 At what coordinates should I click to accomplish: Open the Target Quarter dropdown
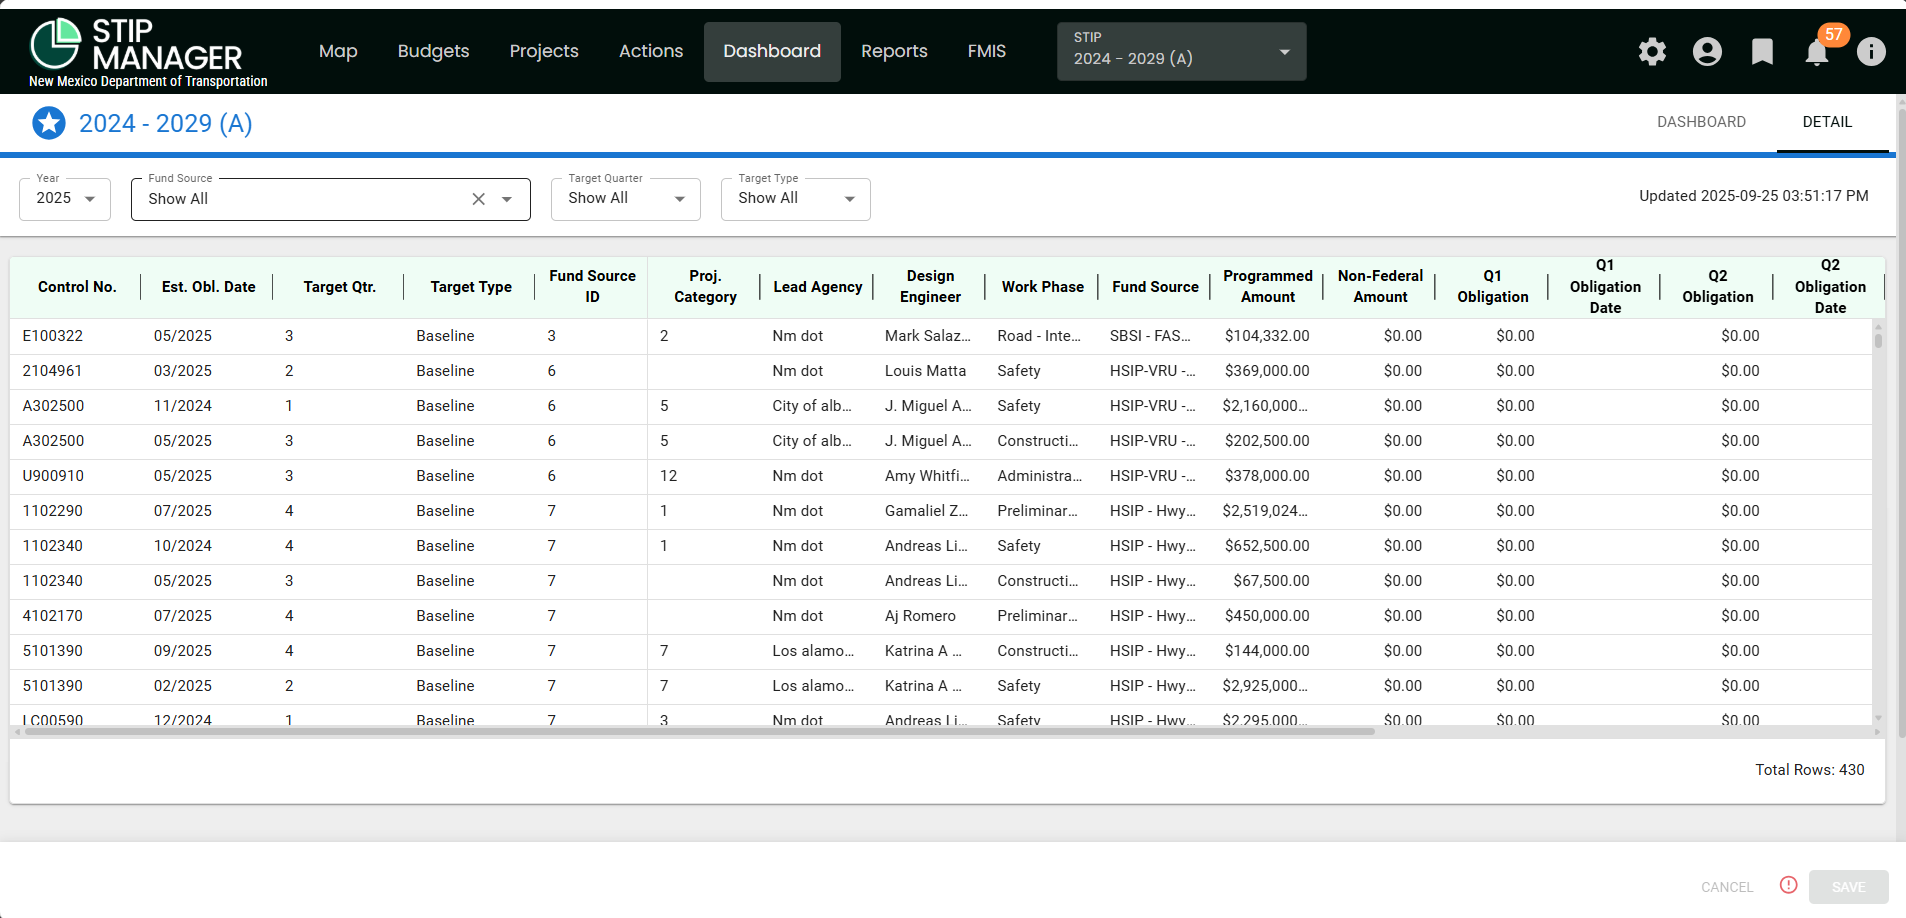[x=626, y=199]
